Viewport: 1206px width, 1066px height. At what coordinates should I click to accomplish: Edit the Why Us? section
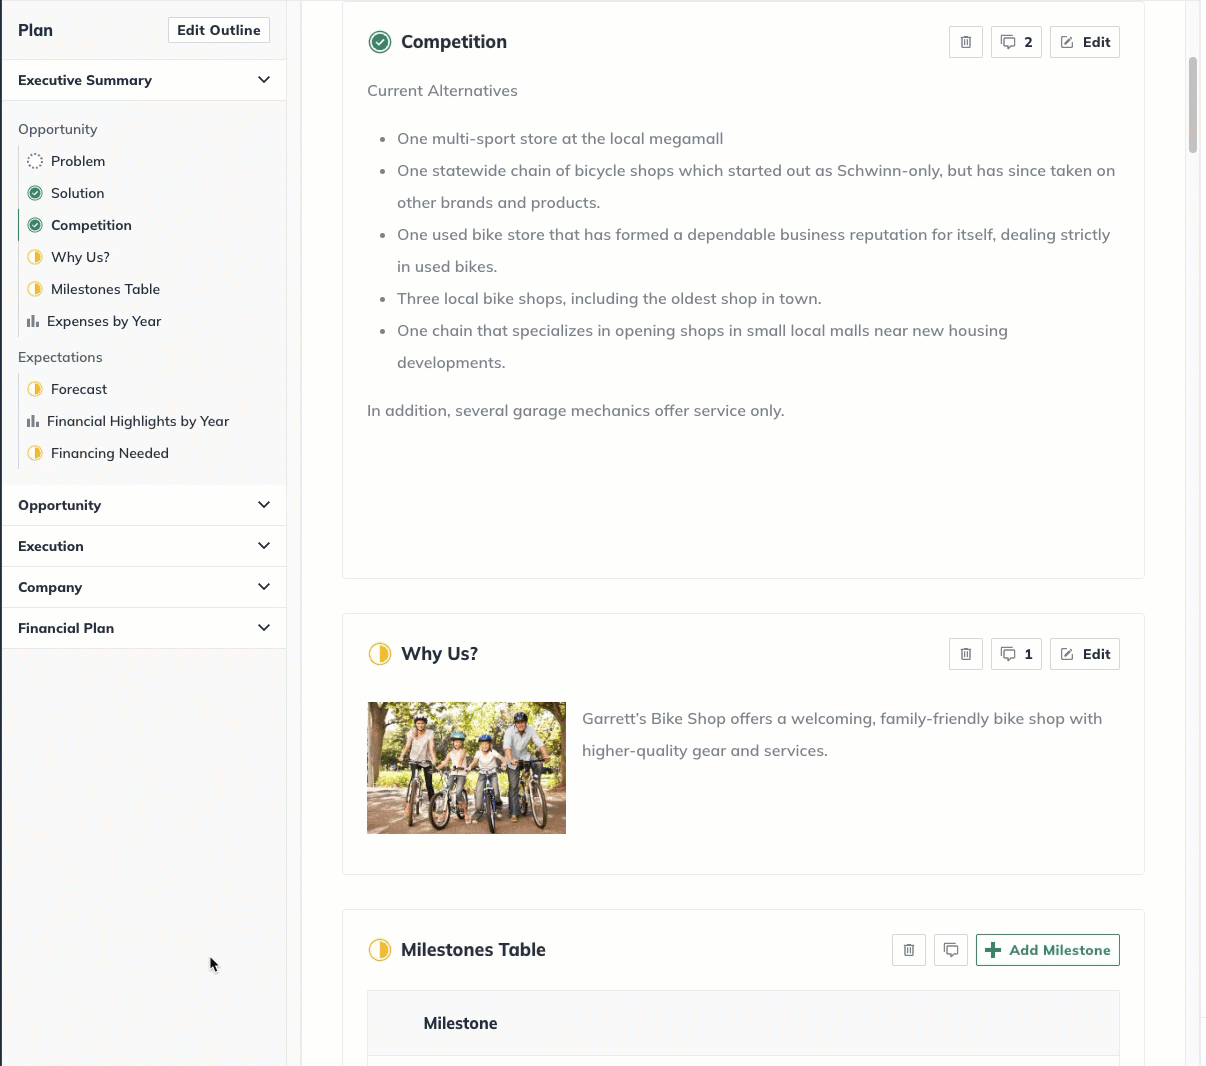click(1085, 654)
